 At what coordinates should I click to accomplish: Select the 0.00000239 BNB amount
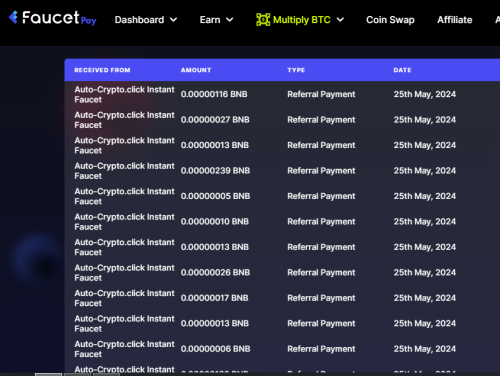coord(215,171)
